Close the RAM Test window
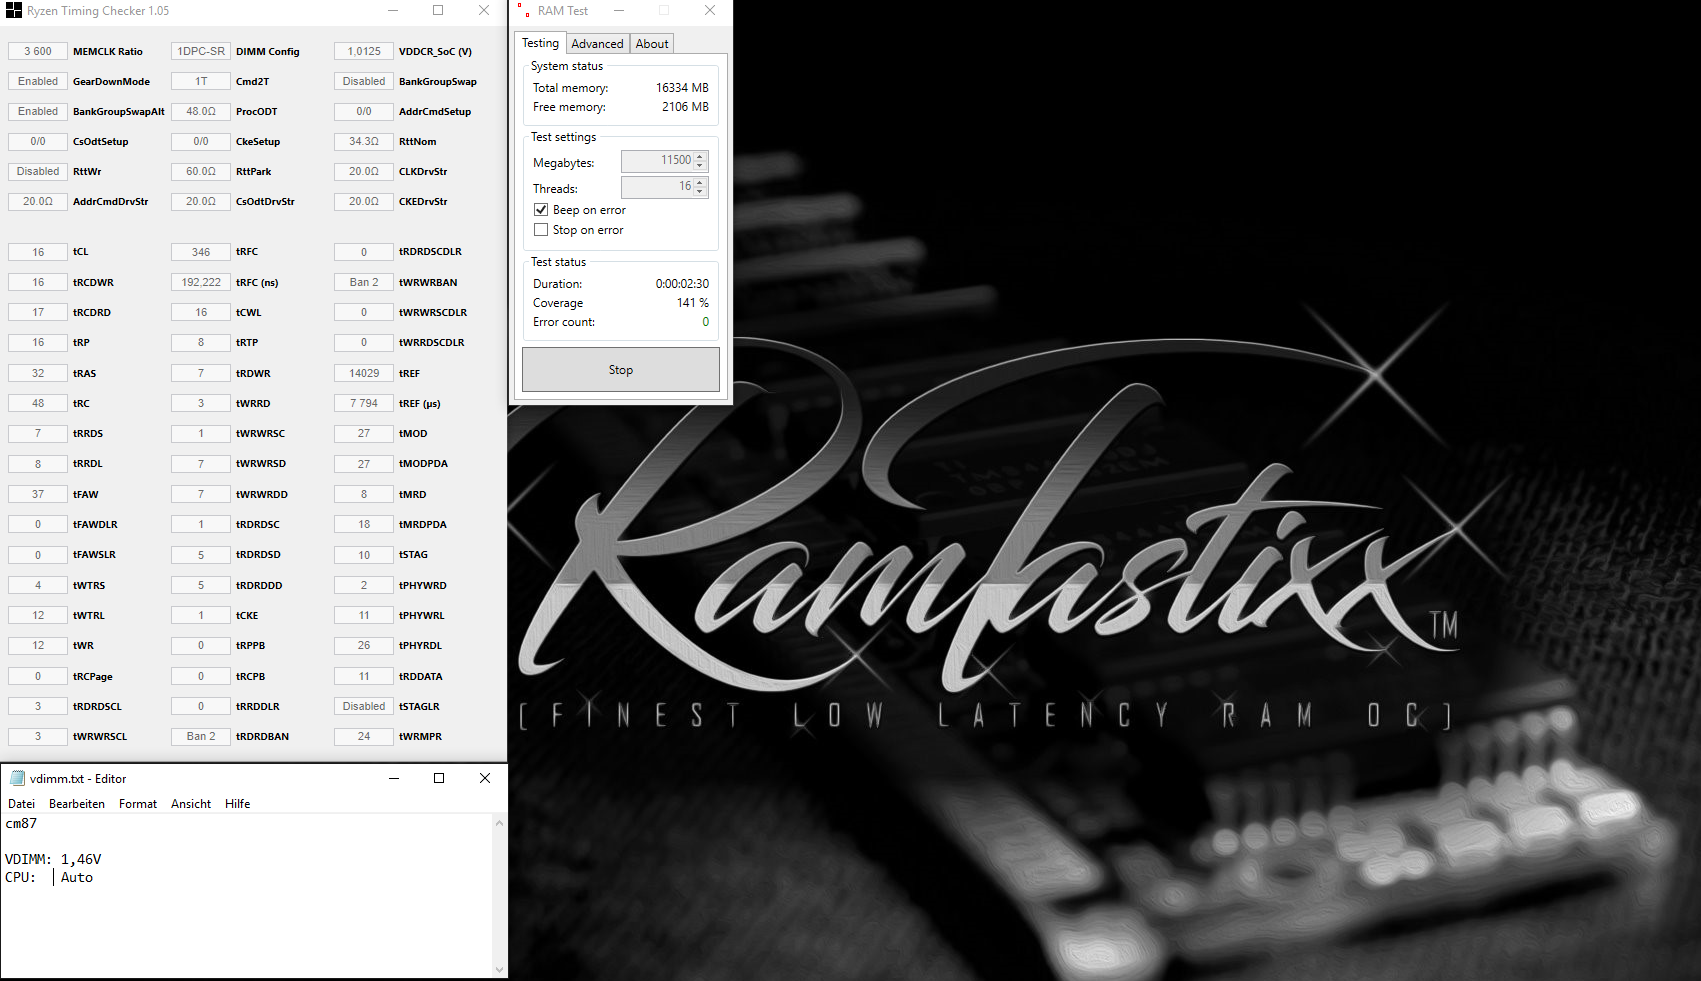The image size is (1701, 981). pos(710,11)
